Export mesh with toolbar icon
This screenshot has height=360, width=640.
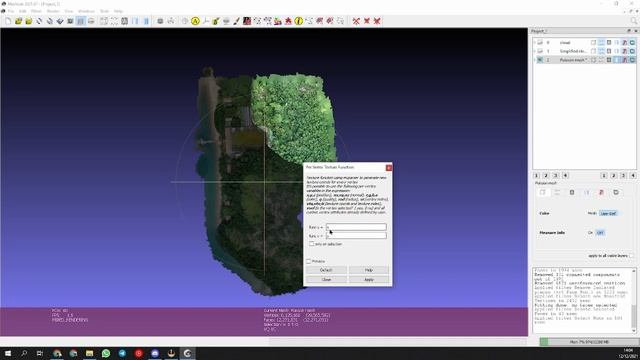point(60,21)
